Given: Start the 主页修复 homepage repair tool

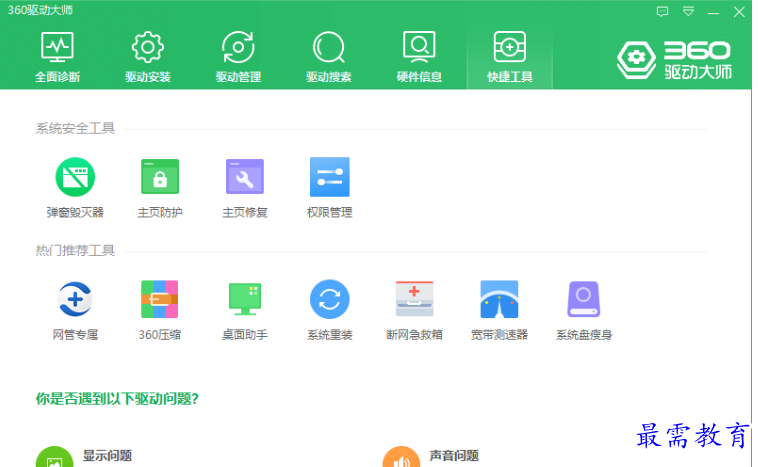Looking at the screenshot, I should click(245, 188).
